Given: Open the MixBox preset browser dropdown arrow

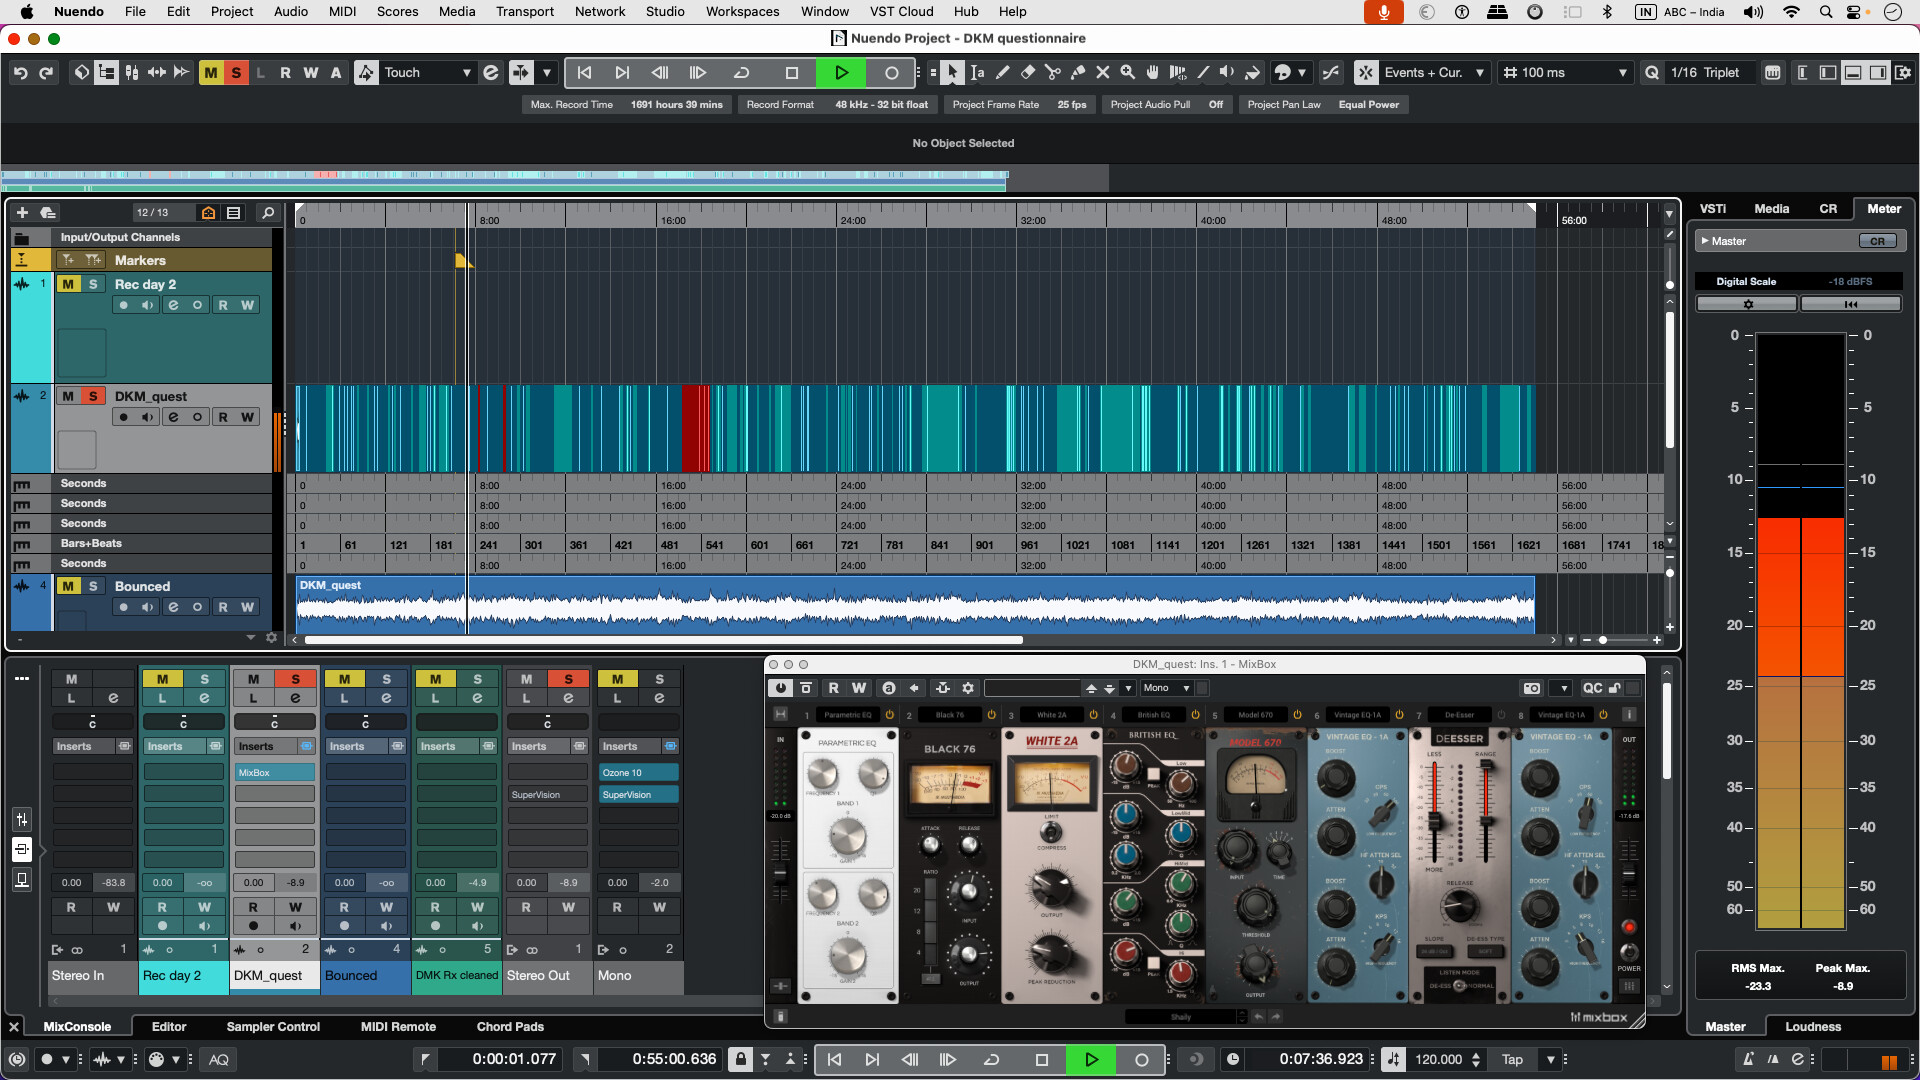Looking at the screenshot, I should tap(1128, 688).
